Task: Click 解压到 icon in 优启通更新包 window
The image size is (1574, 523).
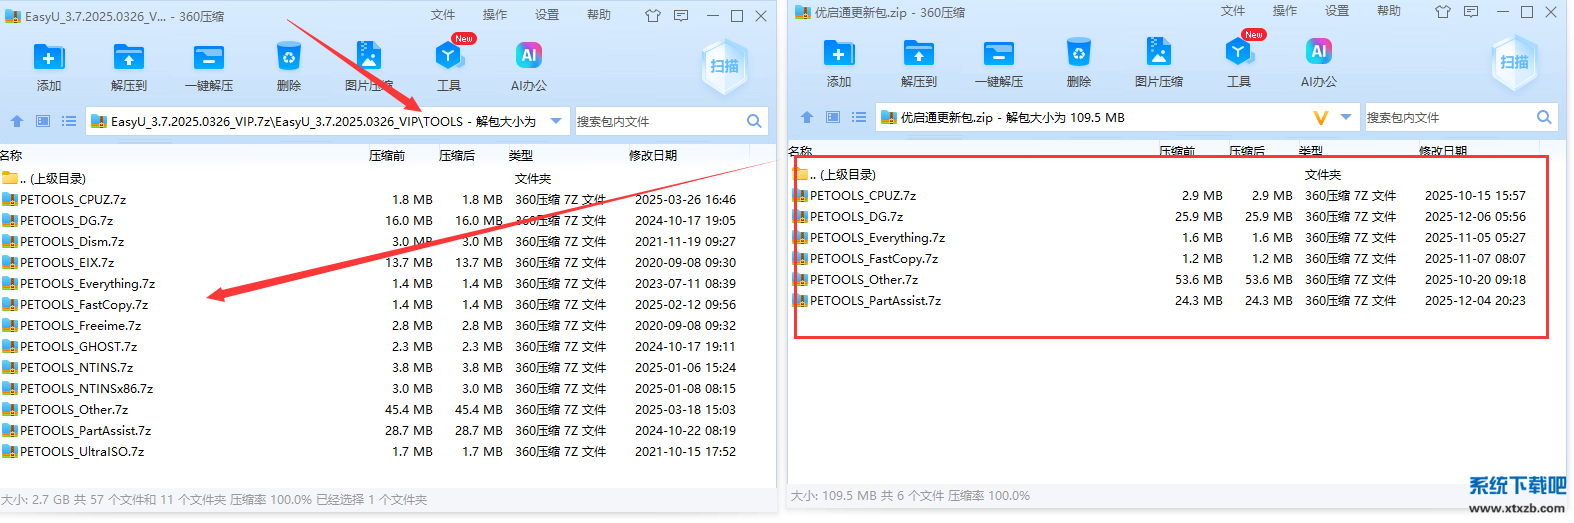Action: (x=919, y=53)
